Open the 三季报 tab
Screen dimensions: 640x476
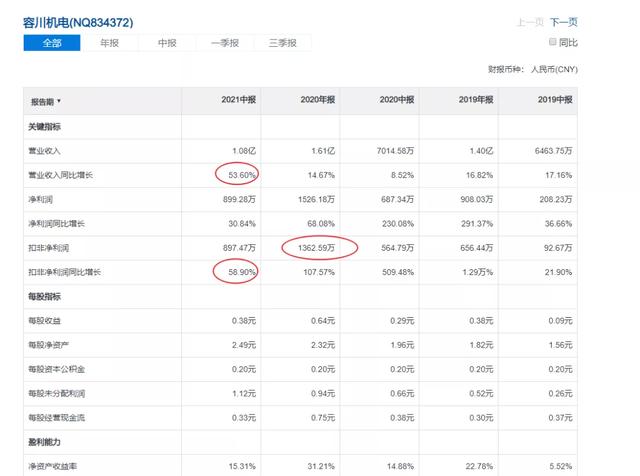[x=282, y=43]
